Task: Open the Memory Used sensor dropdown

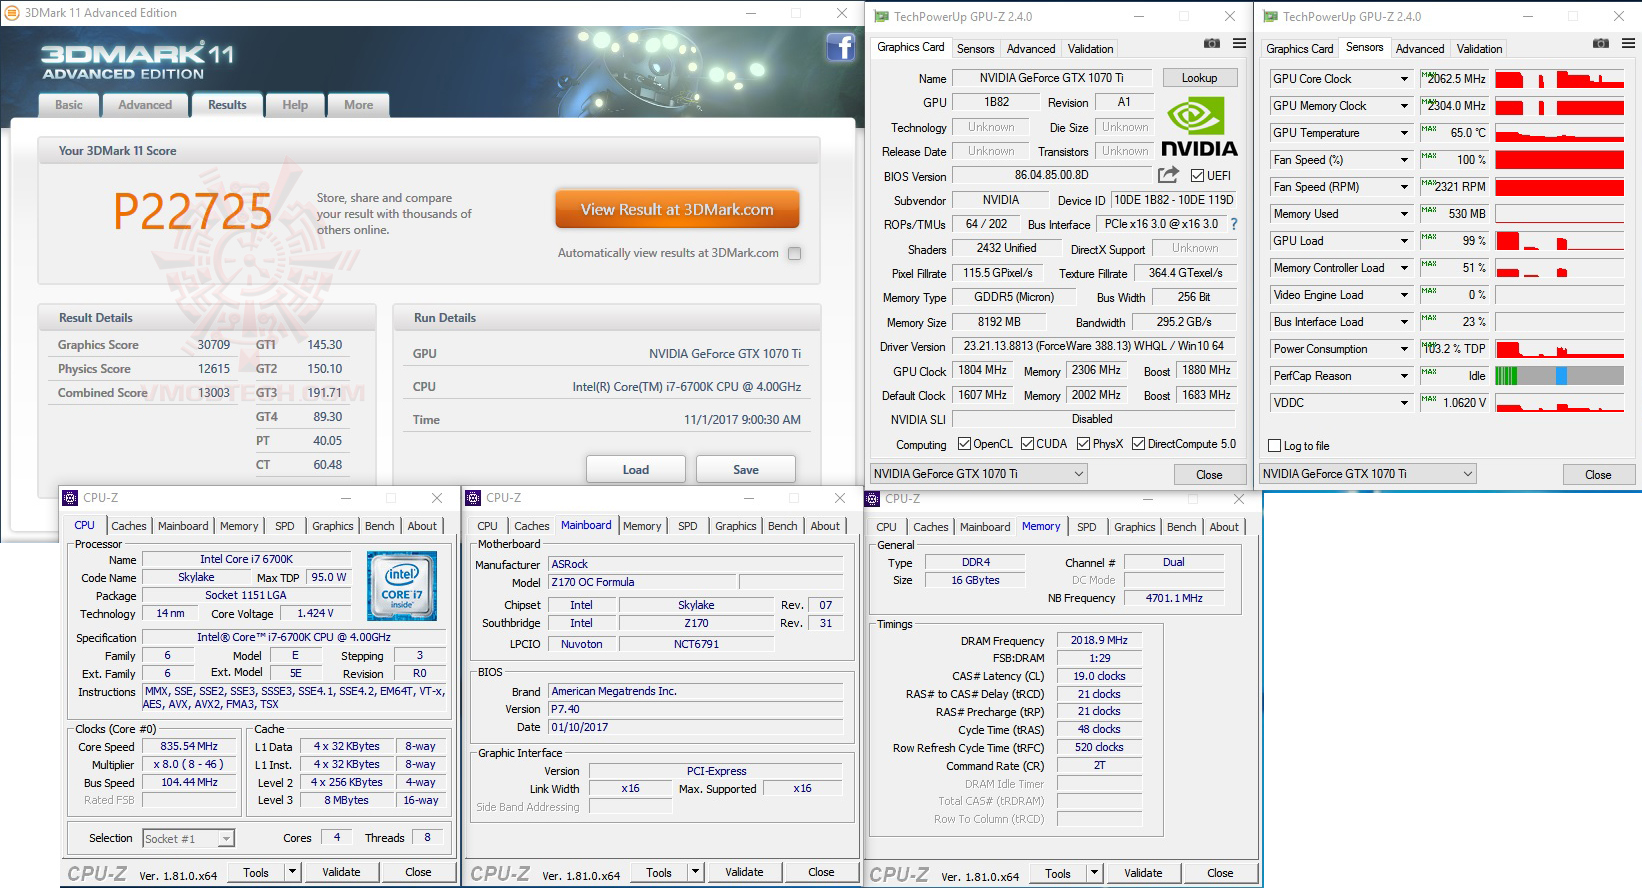Action: (x=1404, y=214)
